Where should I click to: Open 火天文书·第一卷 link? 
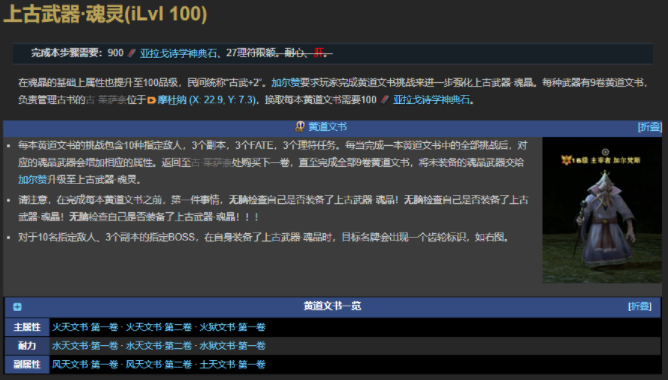[85, 327]
